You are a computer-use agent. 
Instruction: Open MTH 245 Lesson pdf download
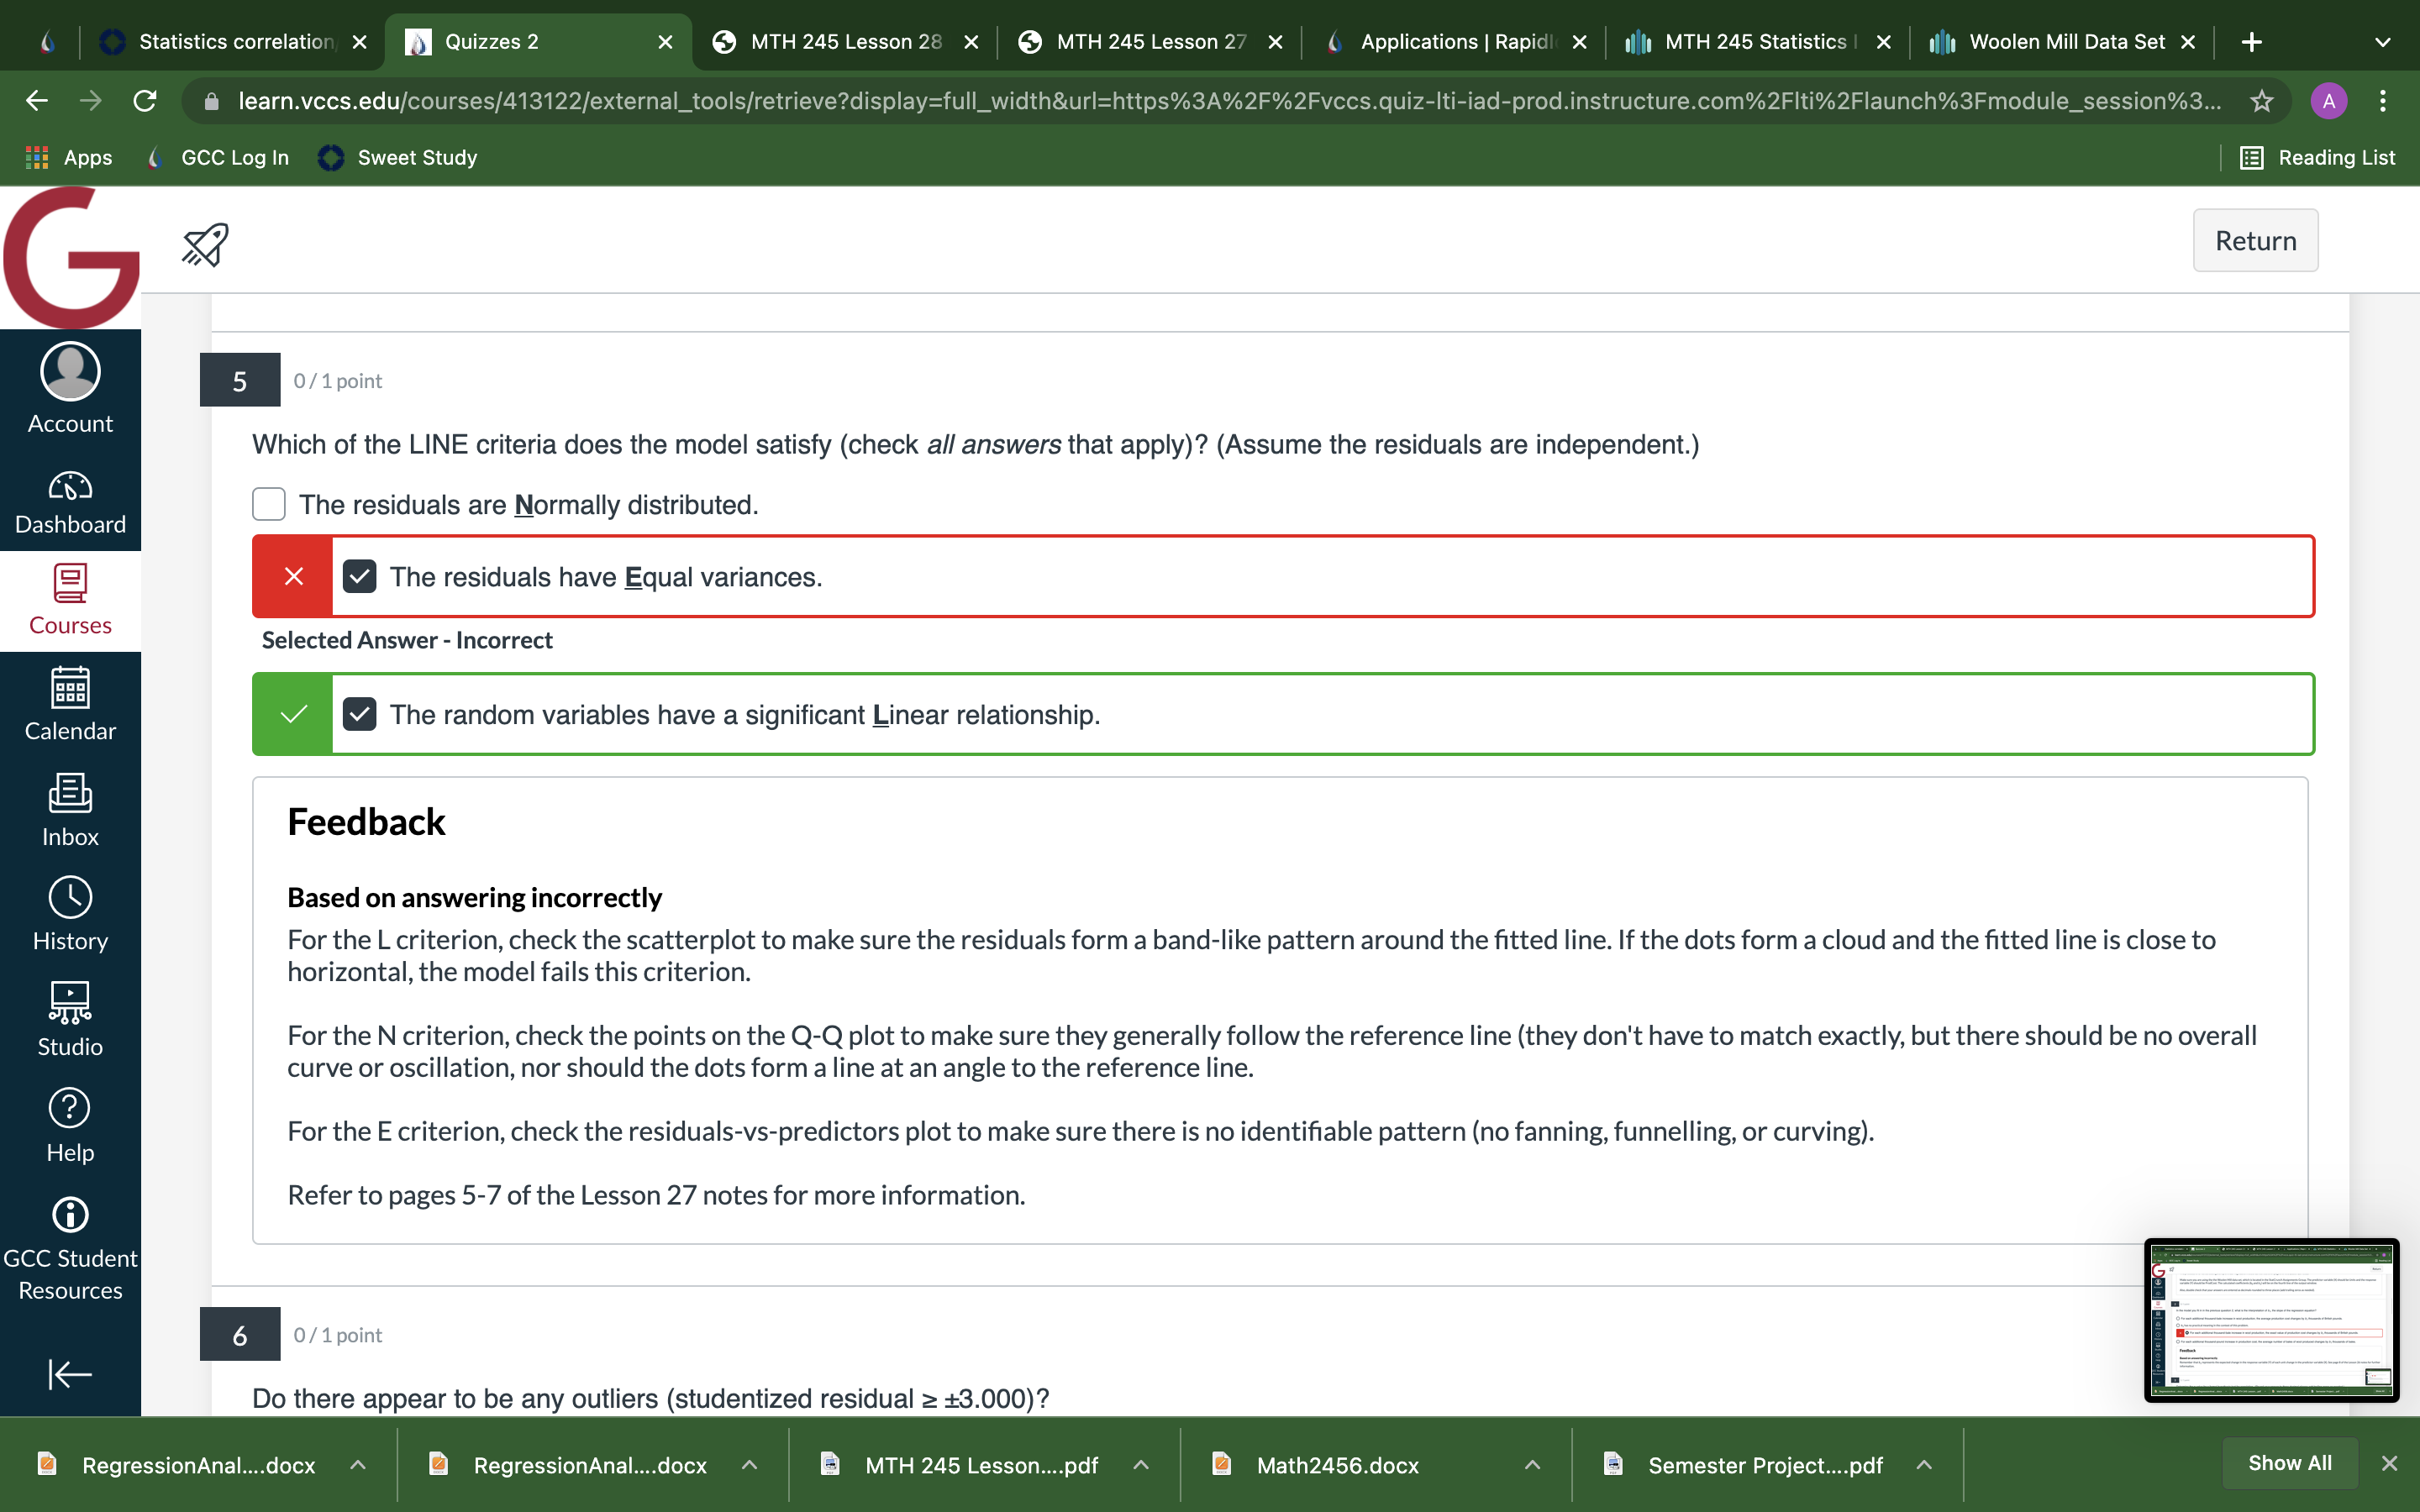[x=981, y=1465]
